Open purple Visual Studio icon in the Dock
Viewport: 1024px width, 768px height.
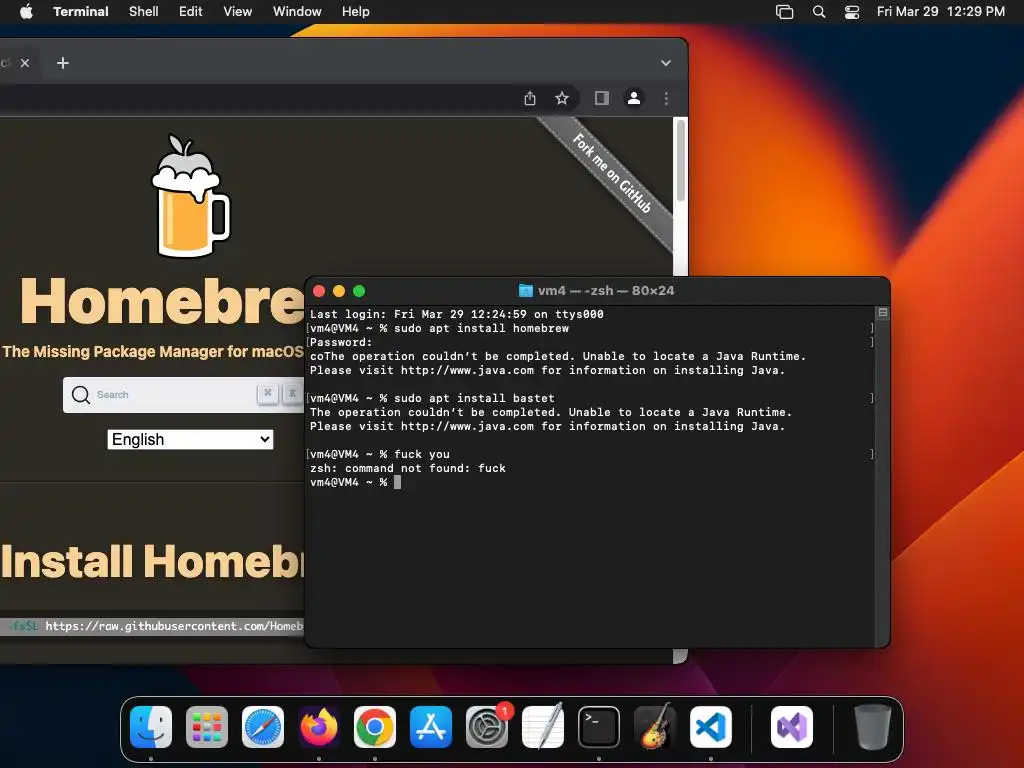[x=792, y=727]
